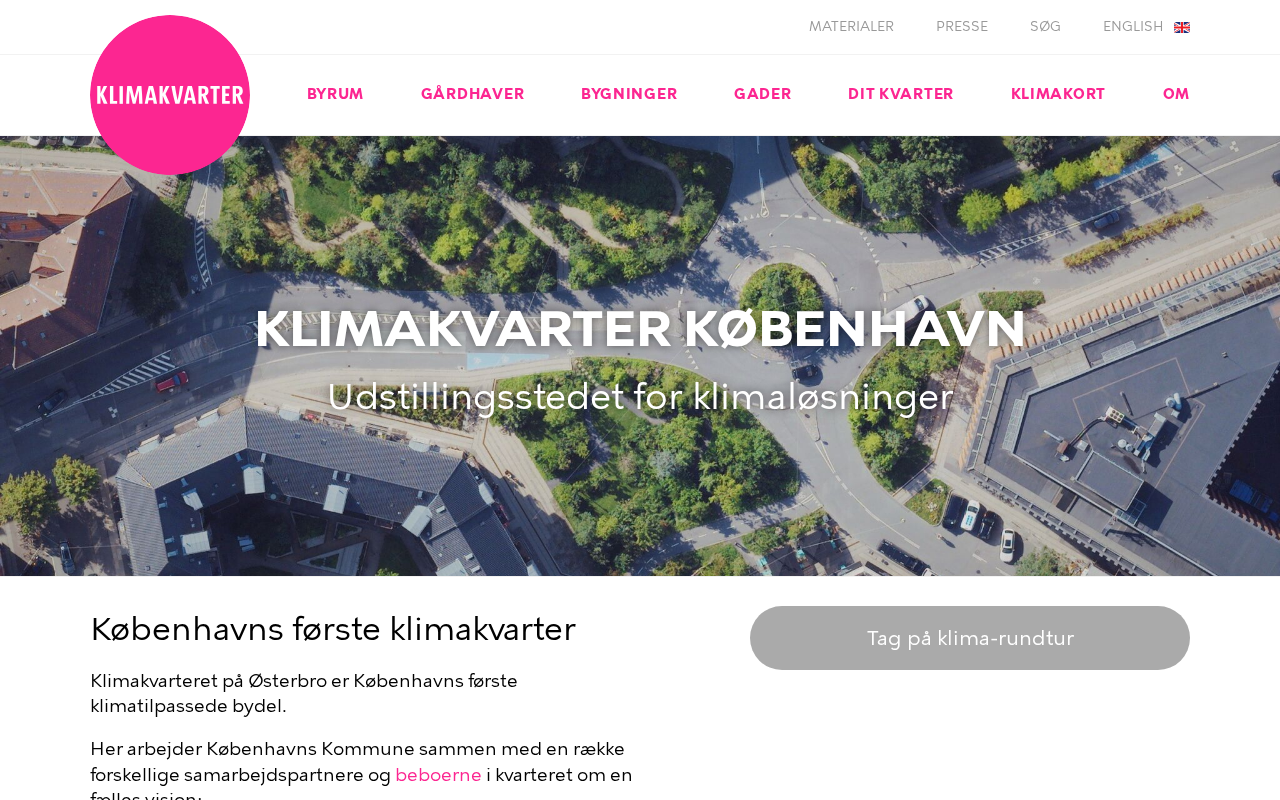Click the Københavns første klimakvarter heading
This screenshot has width=1280, height=800.
click(x=333, y=630)
